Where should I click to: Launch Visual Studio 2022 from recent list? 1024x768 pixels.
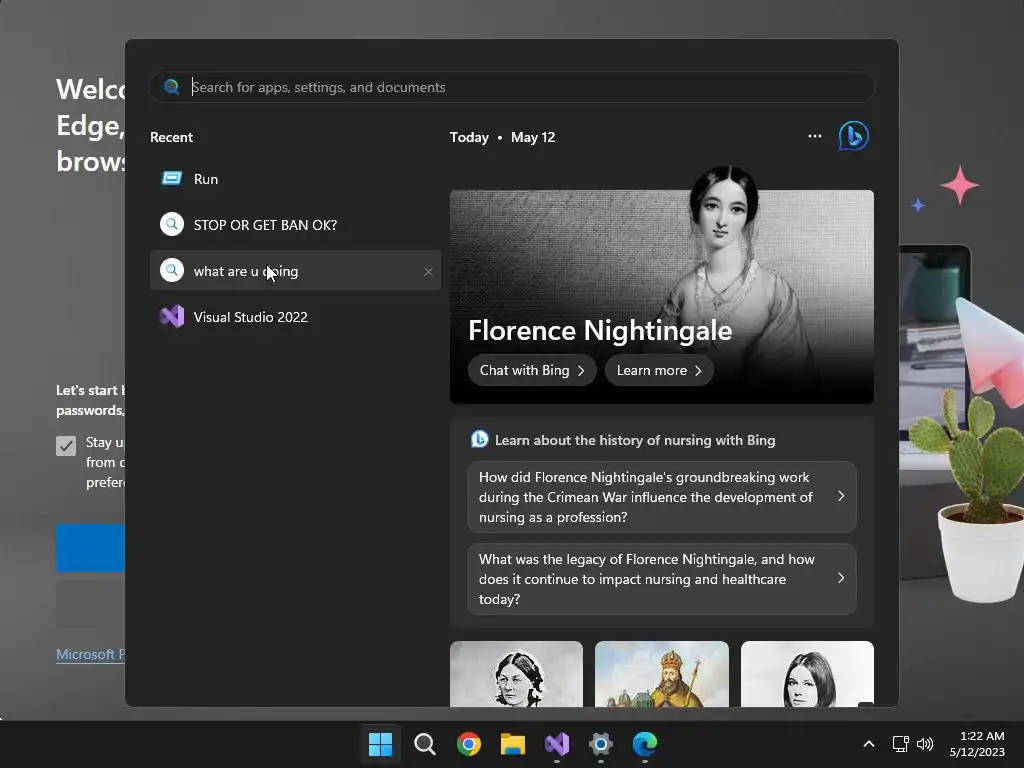295,317
